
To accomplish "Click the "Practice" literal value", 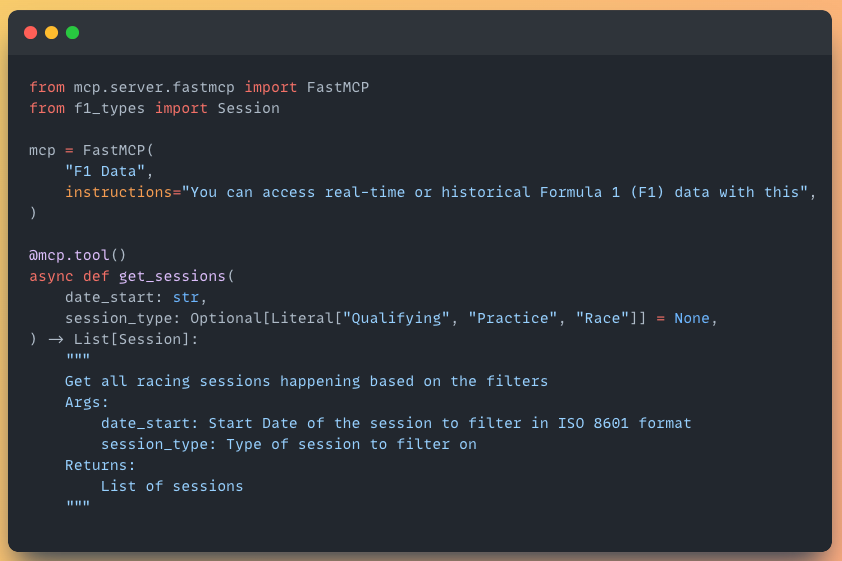I will pyautogui.click(x=513, y=318).
